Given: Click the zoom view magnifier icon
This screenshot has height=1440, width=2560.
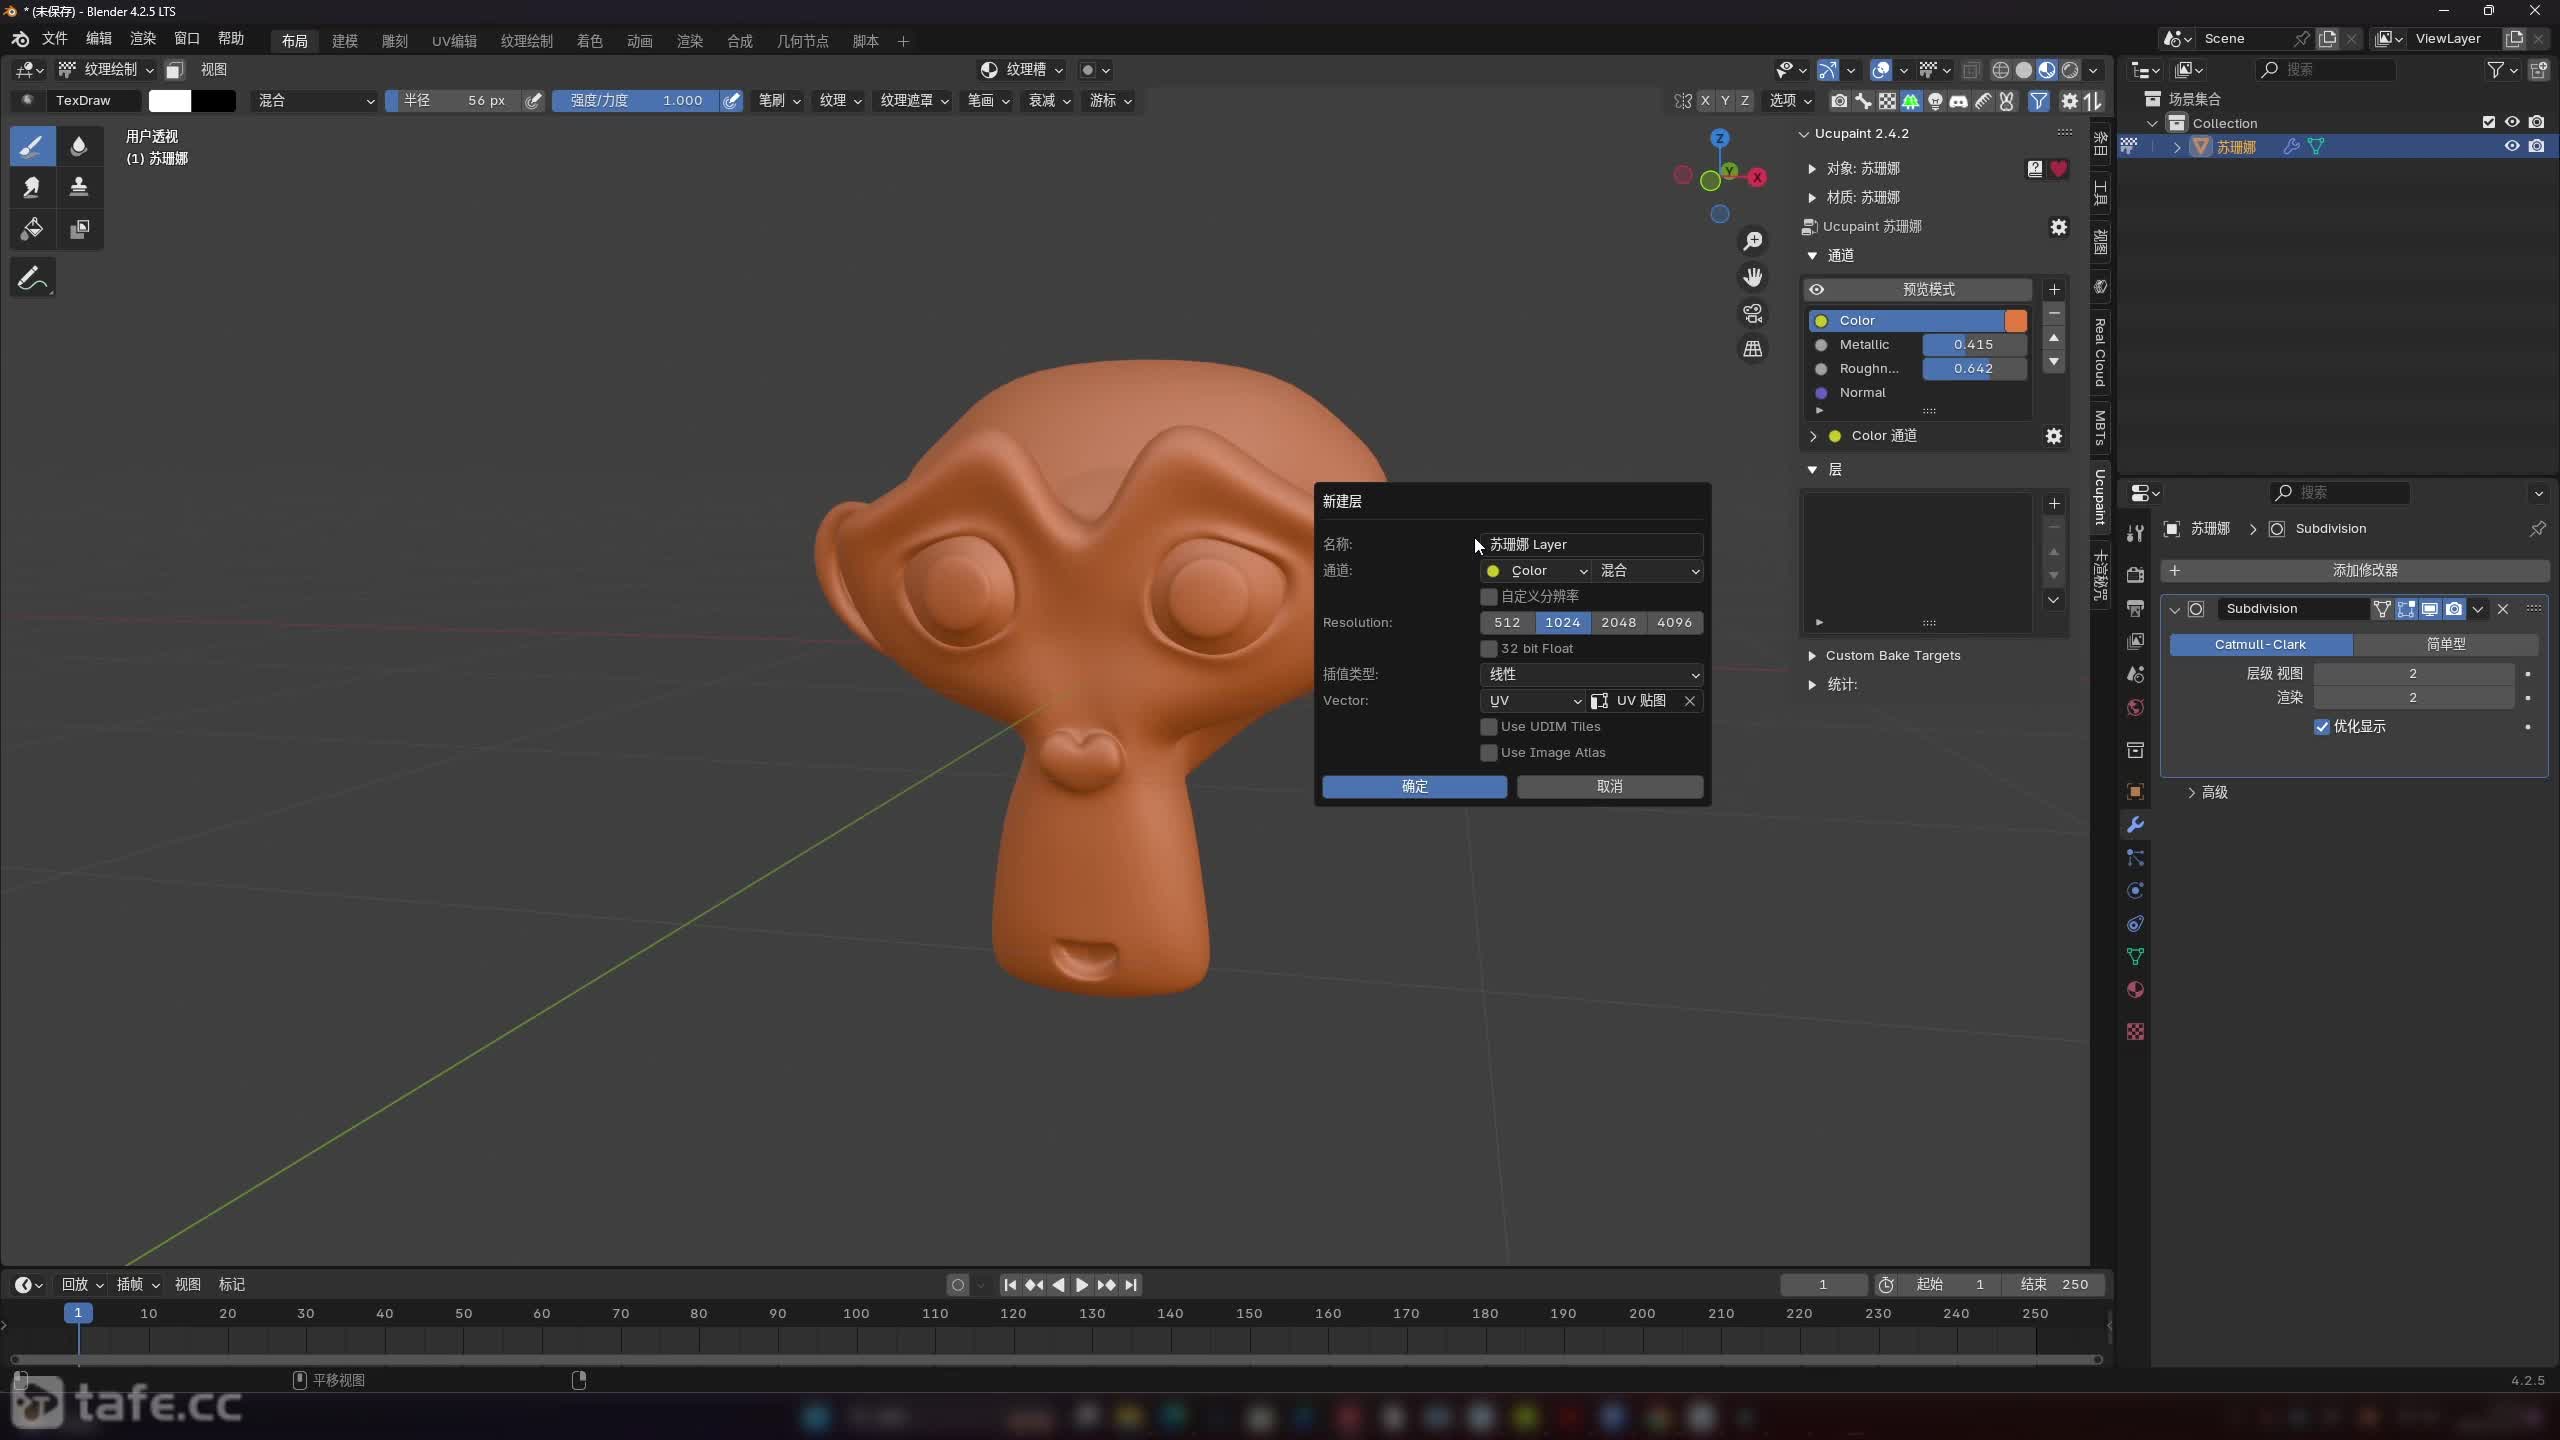Looking at the screenshot, I should [x=1753, y=241].
